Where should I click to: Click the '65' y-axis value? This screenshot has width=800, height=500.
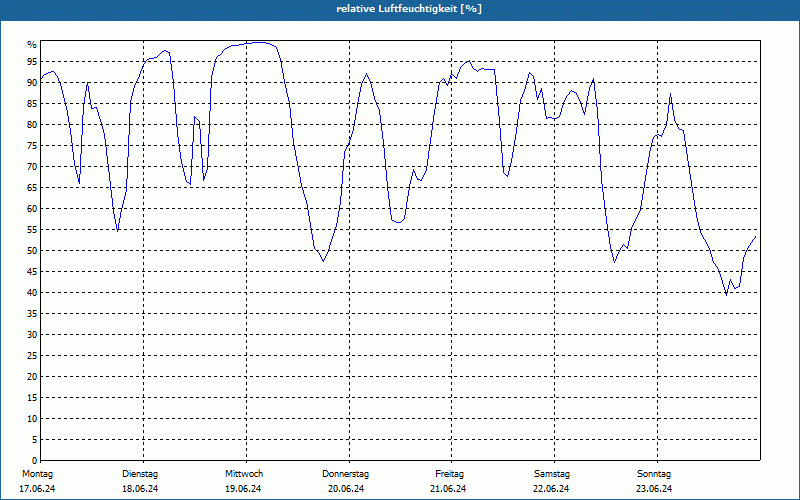(32, 188)
